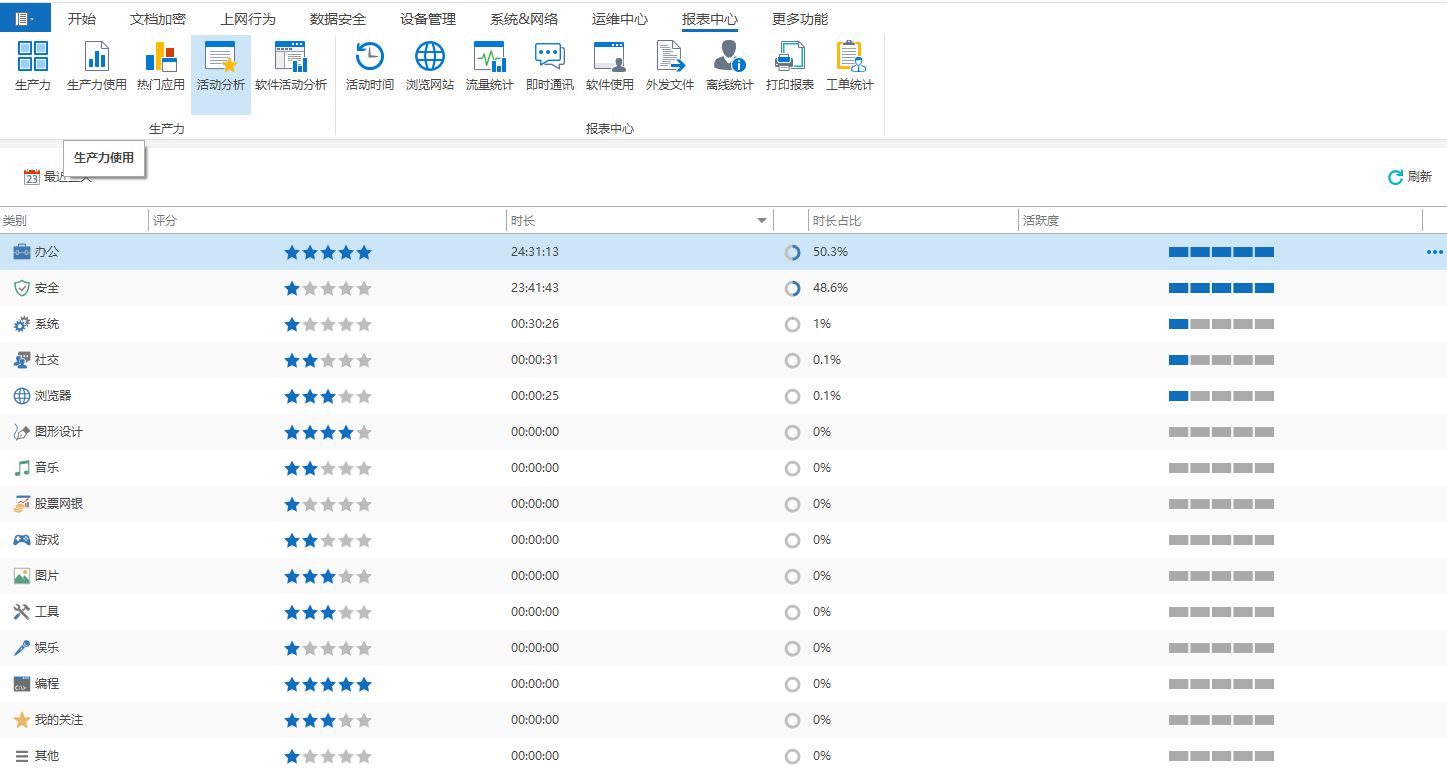The height and width of the screenshot is (781, 1447).
Task: Switch to the 数据安全 tab
Action: 338,19
